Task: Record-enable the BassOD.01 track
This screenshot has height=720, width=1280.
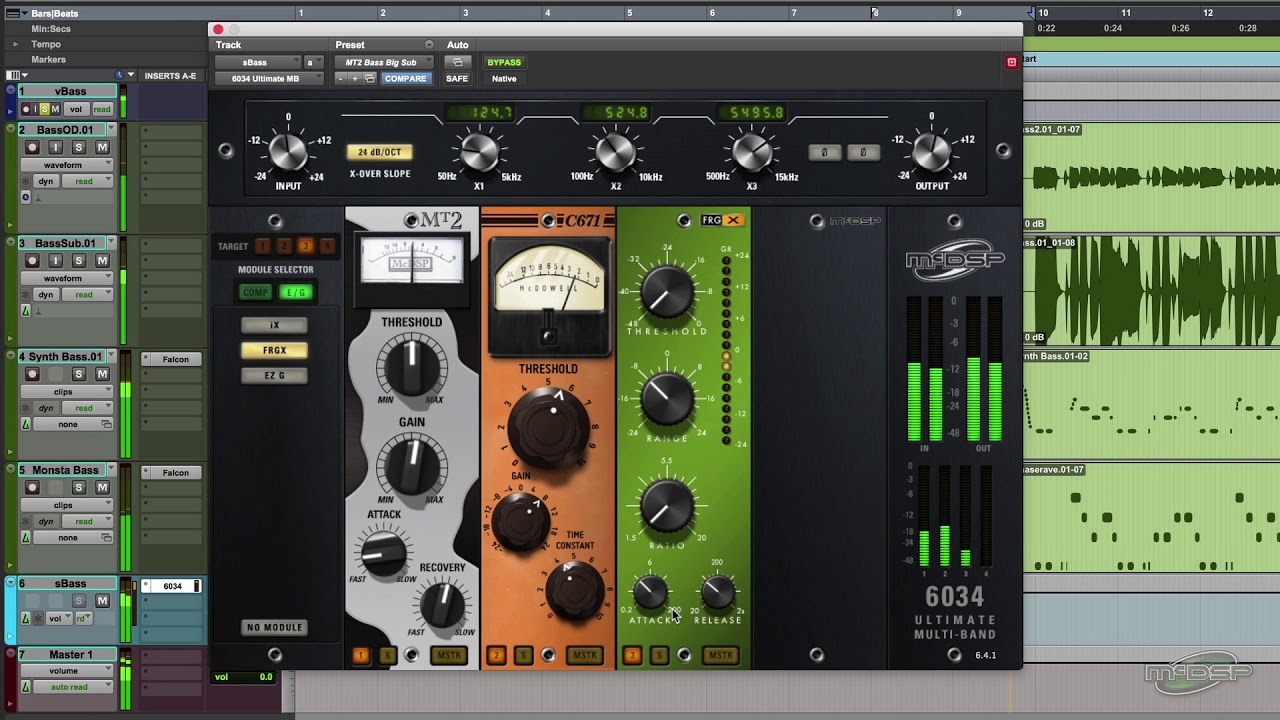Action: [x=32, y=147]
